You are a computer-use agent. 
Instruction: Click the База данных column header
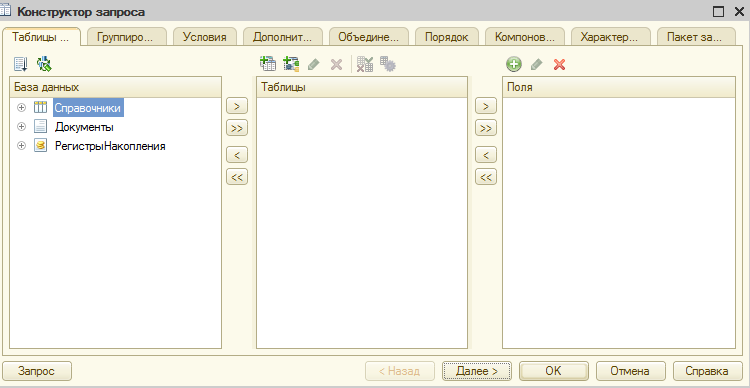pos(115,87)
